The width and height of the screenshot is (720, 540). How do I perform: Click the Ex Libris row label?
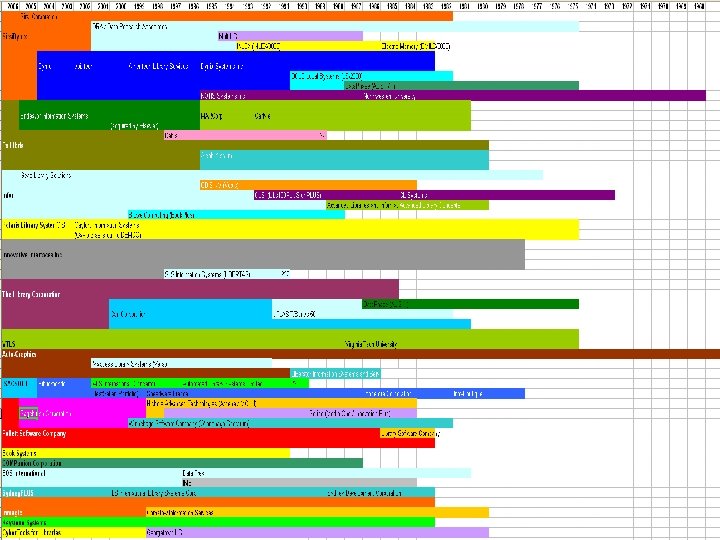click(x=12, y=145)
